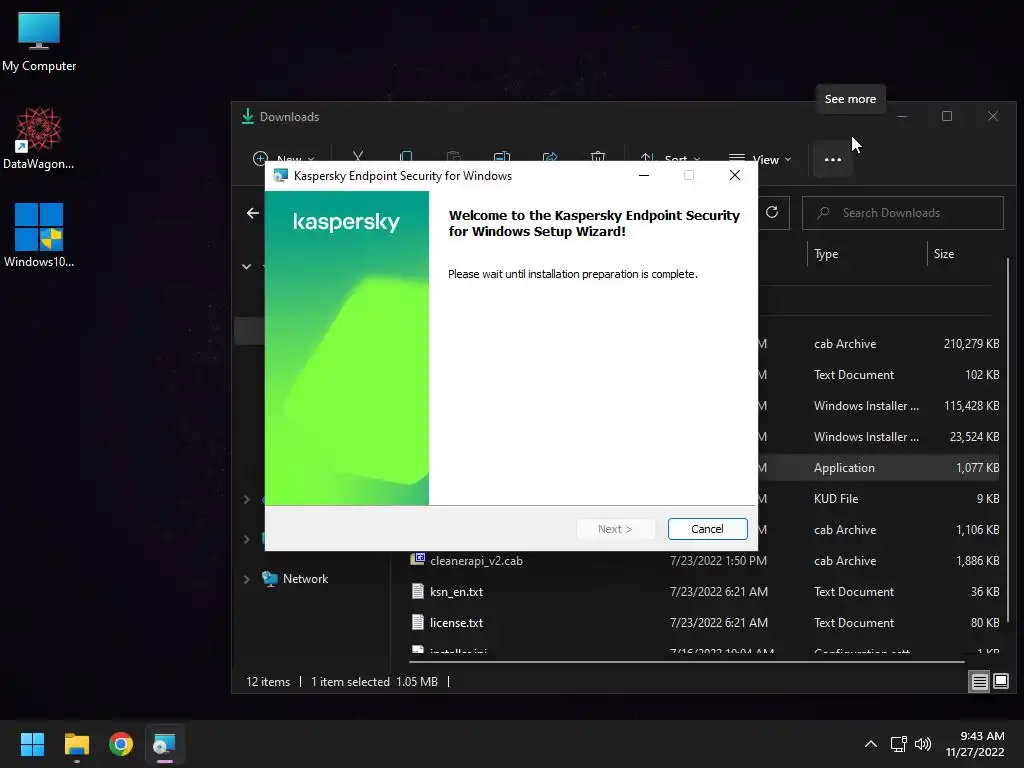This screenshot has width=1024, height=768.
Task: Click the Delete trash icon in Downloads toolbar
Action: 598,157
